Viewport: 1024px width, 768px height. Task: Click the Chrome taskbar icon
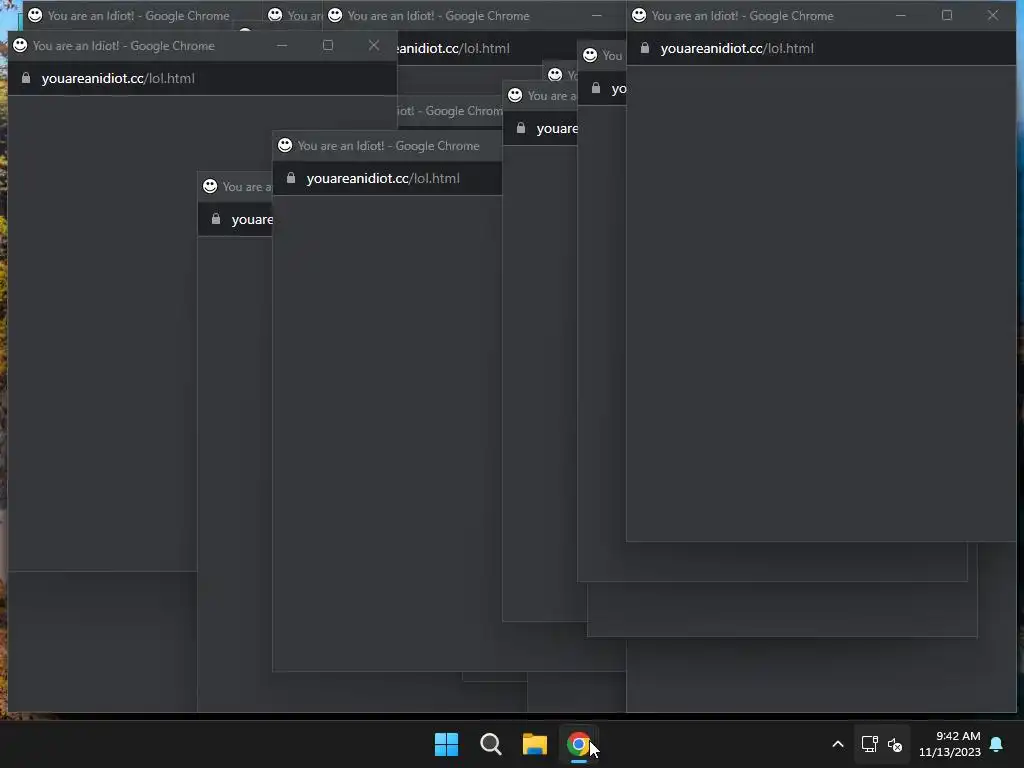[x=578, y=744]
